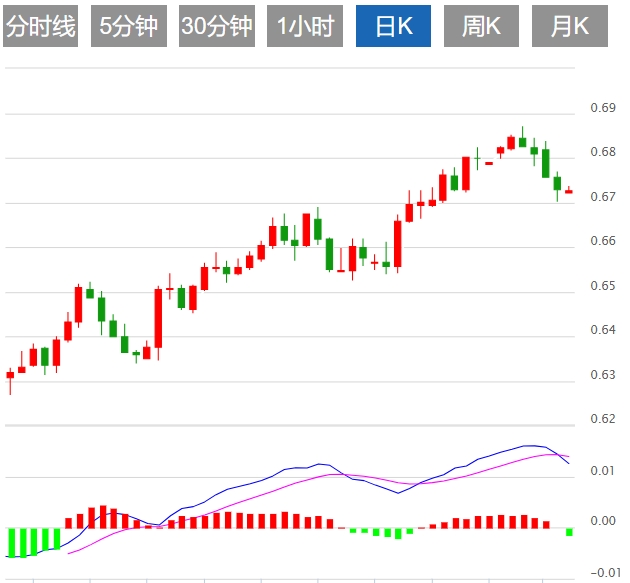The height and width of the screenshot is (583, 630).
Task: Click the 0.69 price axis label
Action: point(603,108)
